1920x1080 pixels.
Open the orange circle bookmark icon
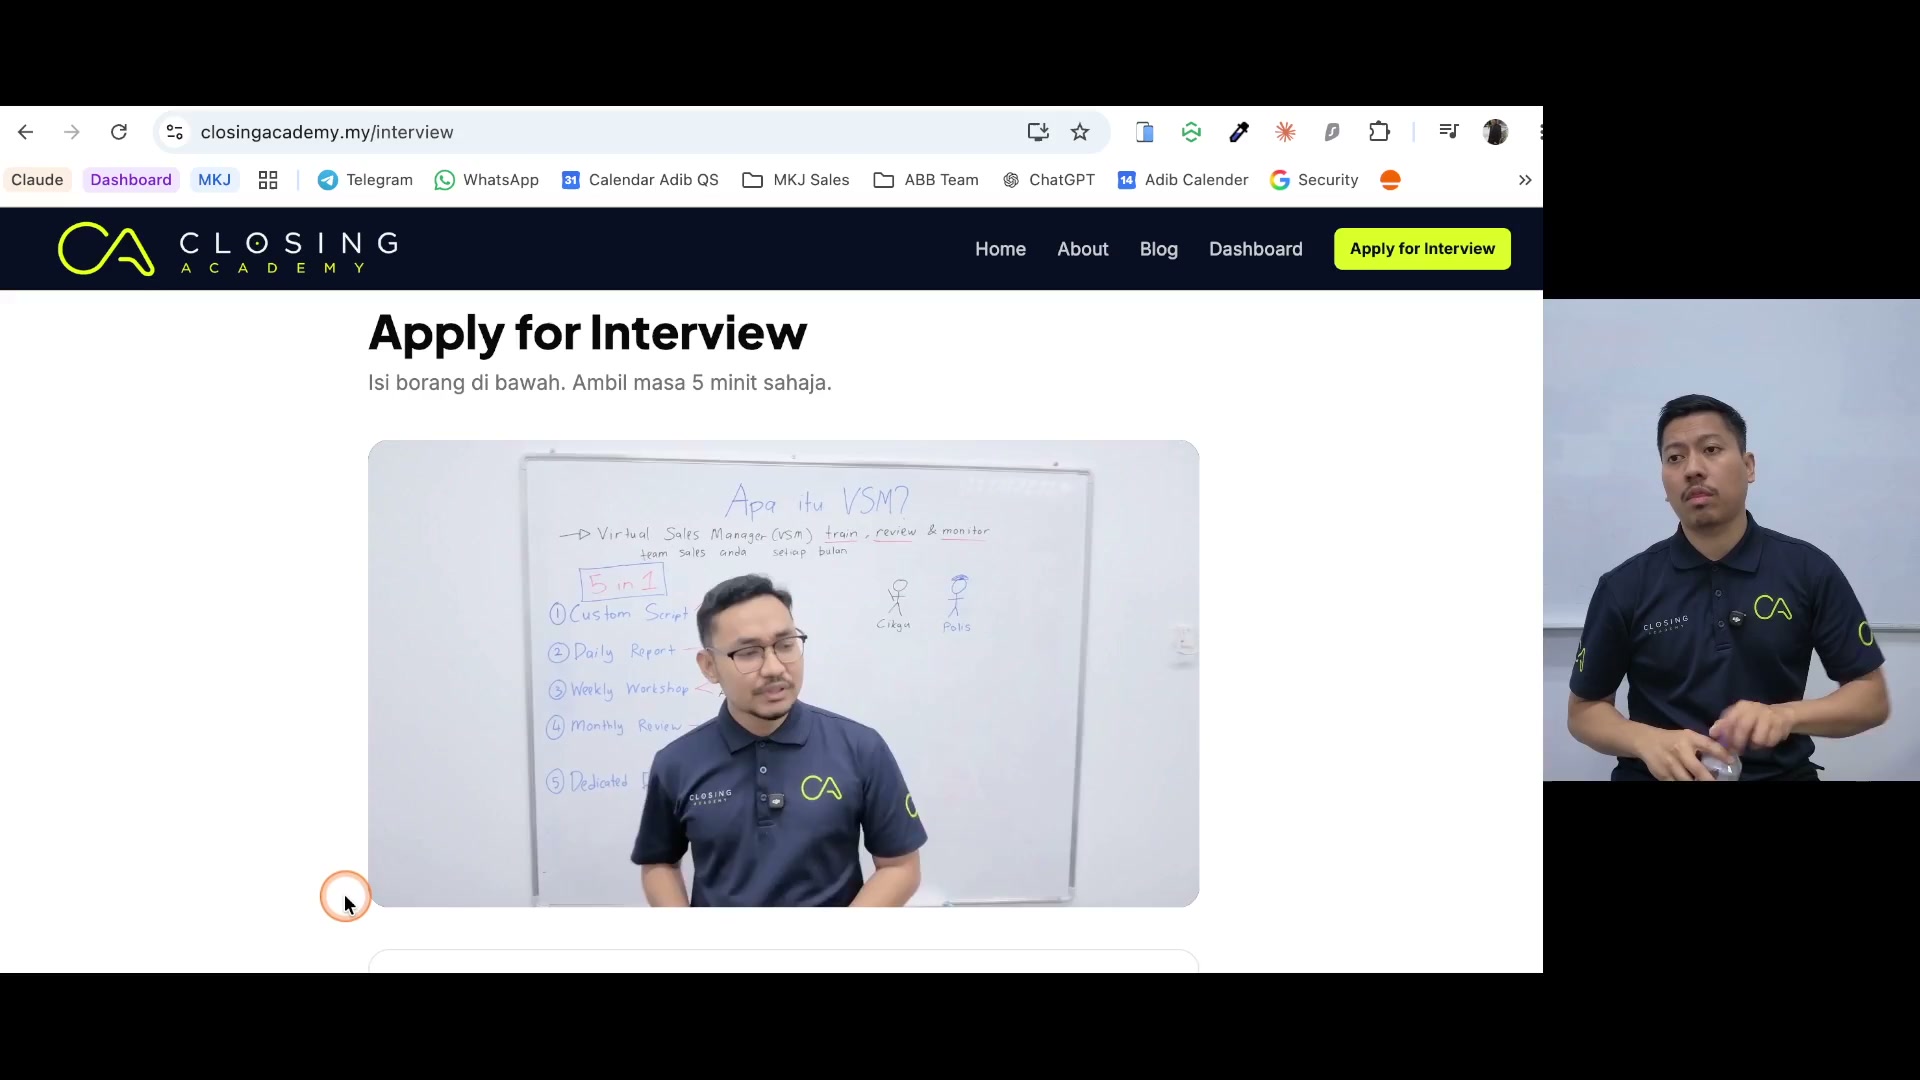coord(1390,180)
